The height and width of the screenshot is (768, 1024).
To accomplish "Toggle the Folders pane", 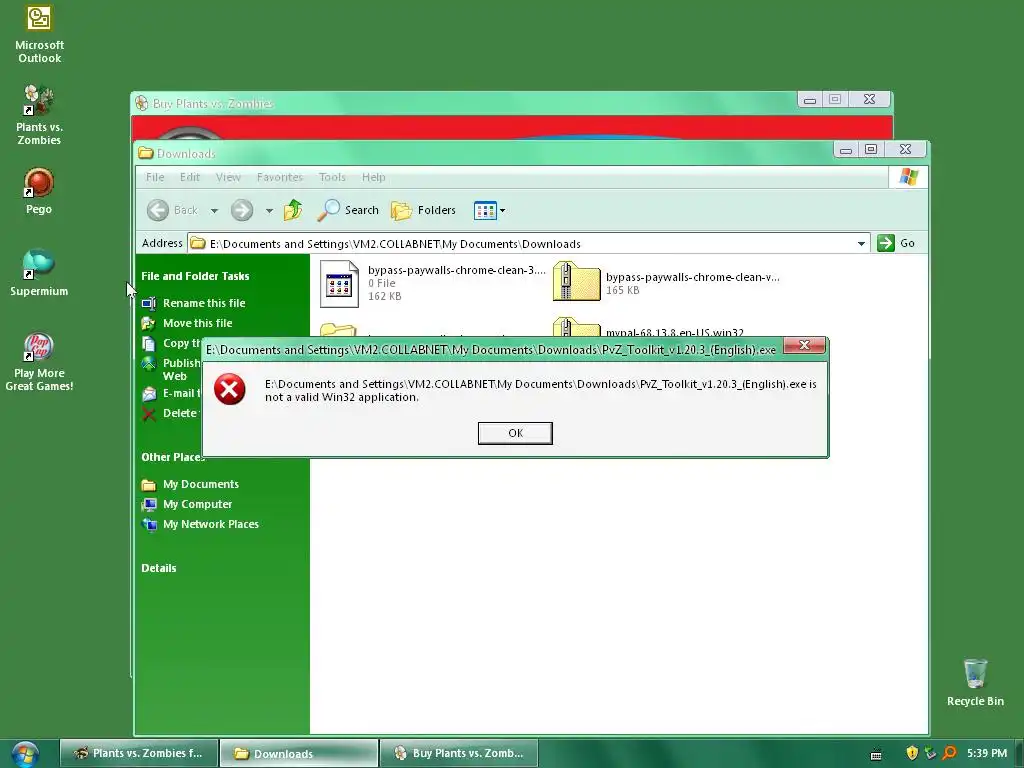I will 423,210.
